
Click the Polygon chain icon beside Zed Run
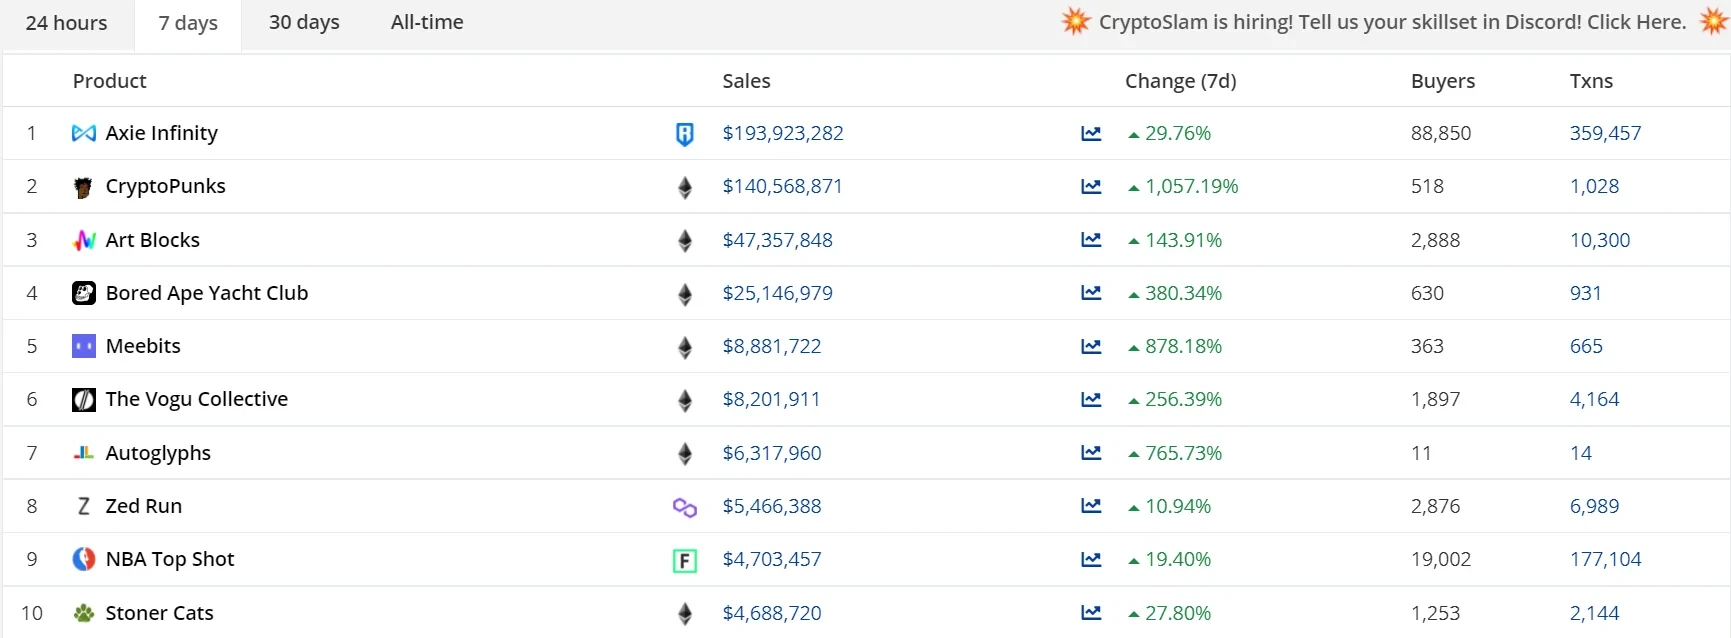(684, 507)
